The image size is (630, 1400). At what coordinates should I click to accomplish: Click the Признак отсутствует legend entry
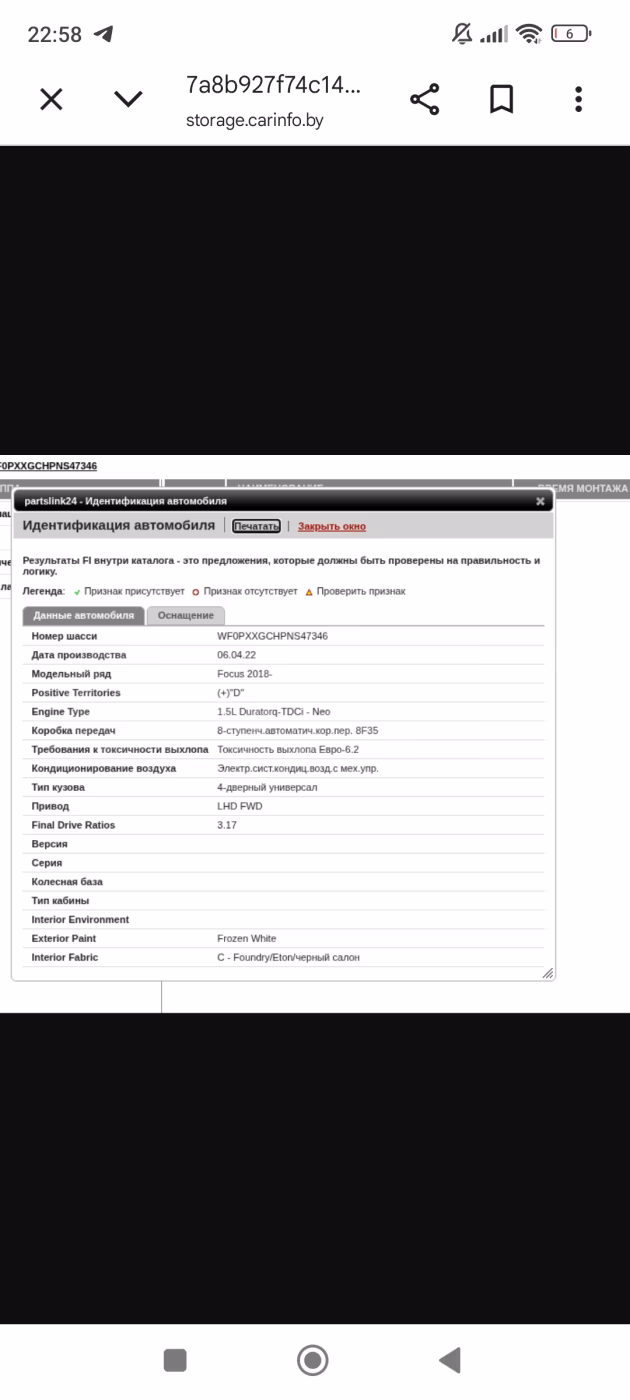(x=245, y=591)
